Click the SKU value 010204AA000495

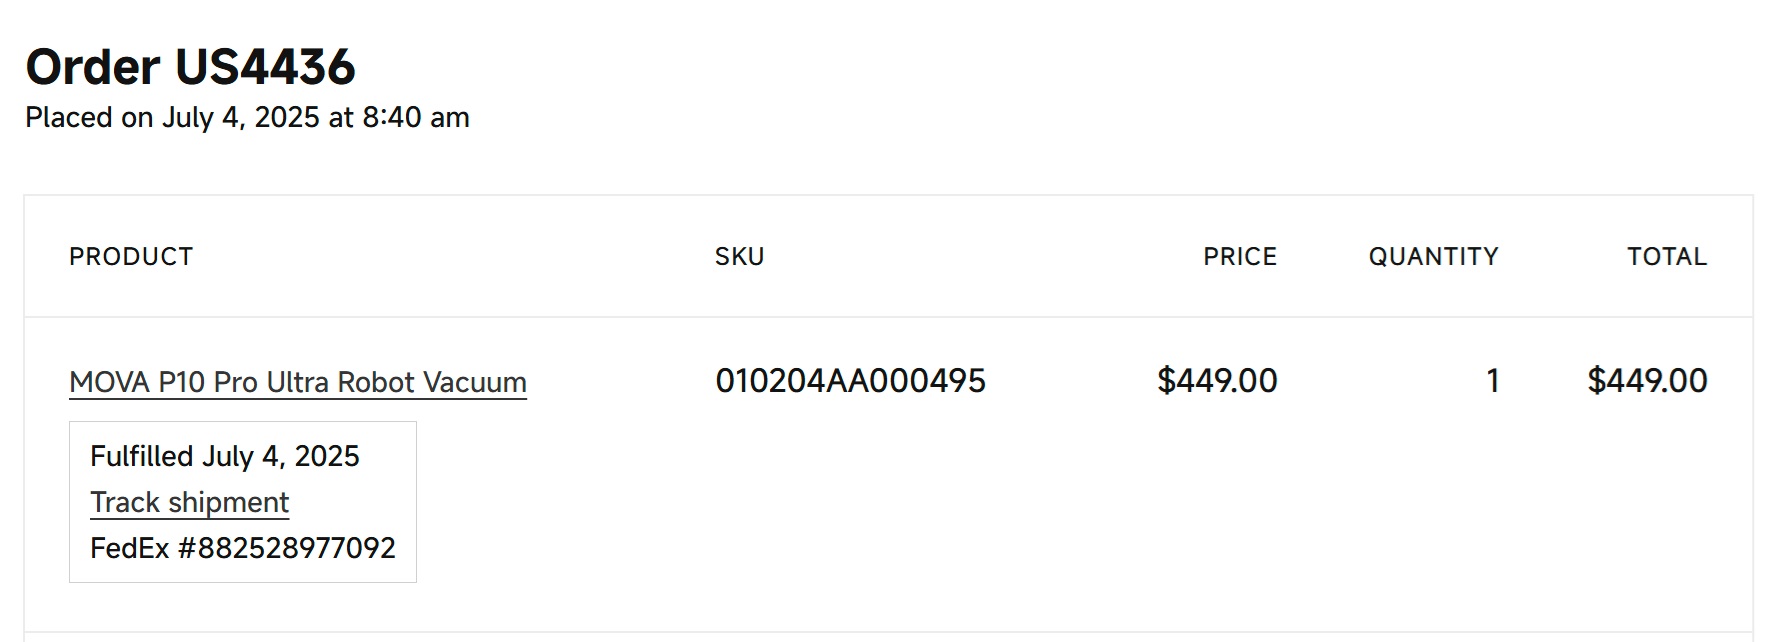[x=850, y=381]
